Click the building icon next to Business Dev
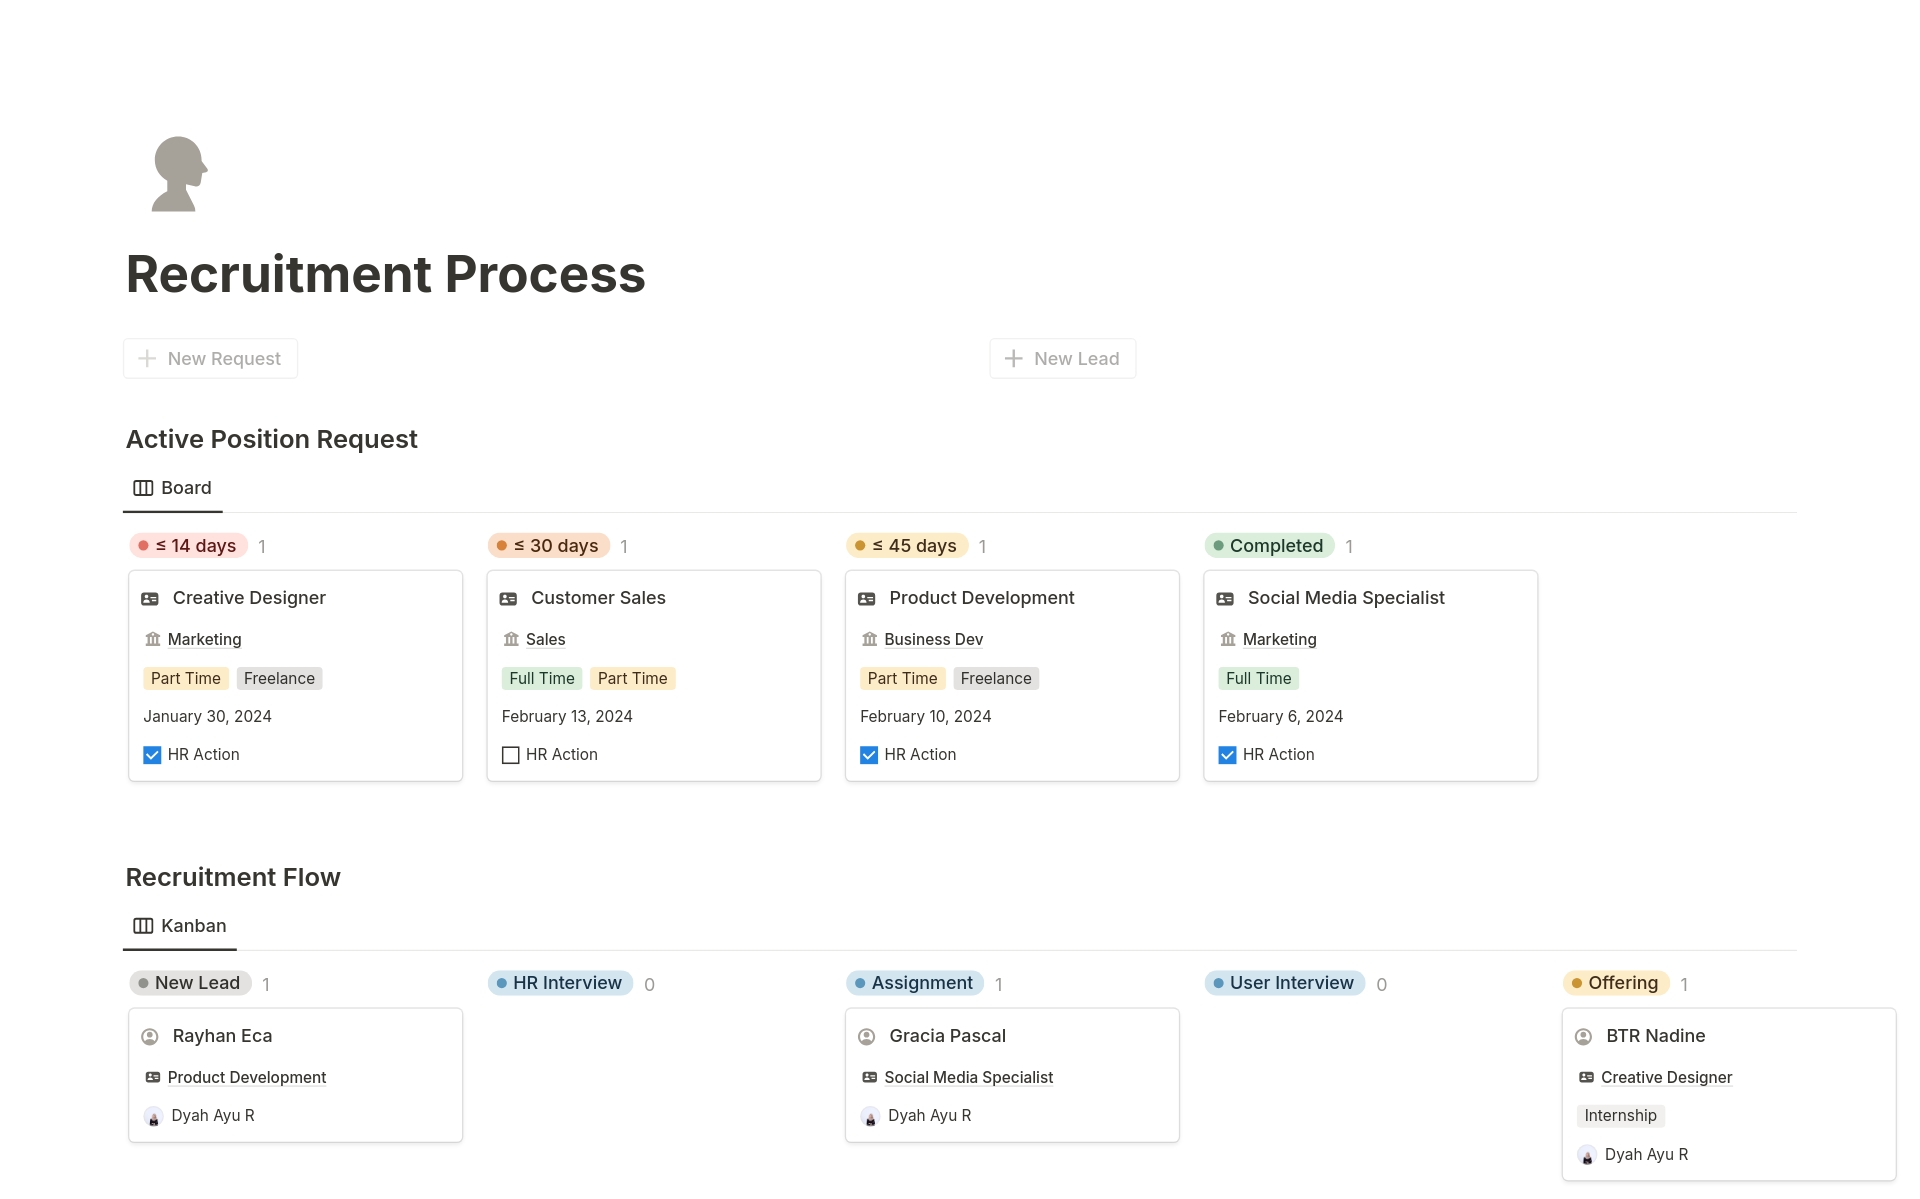 click(x=869, y=639)
